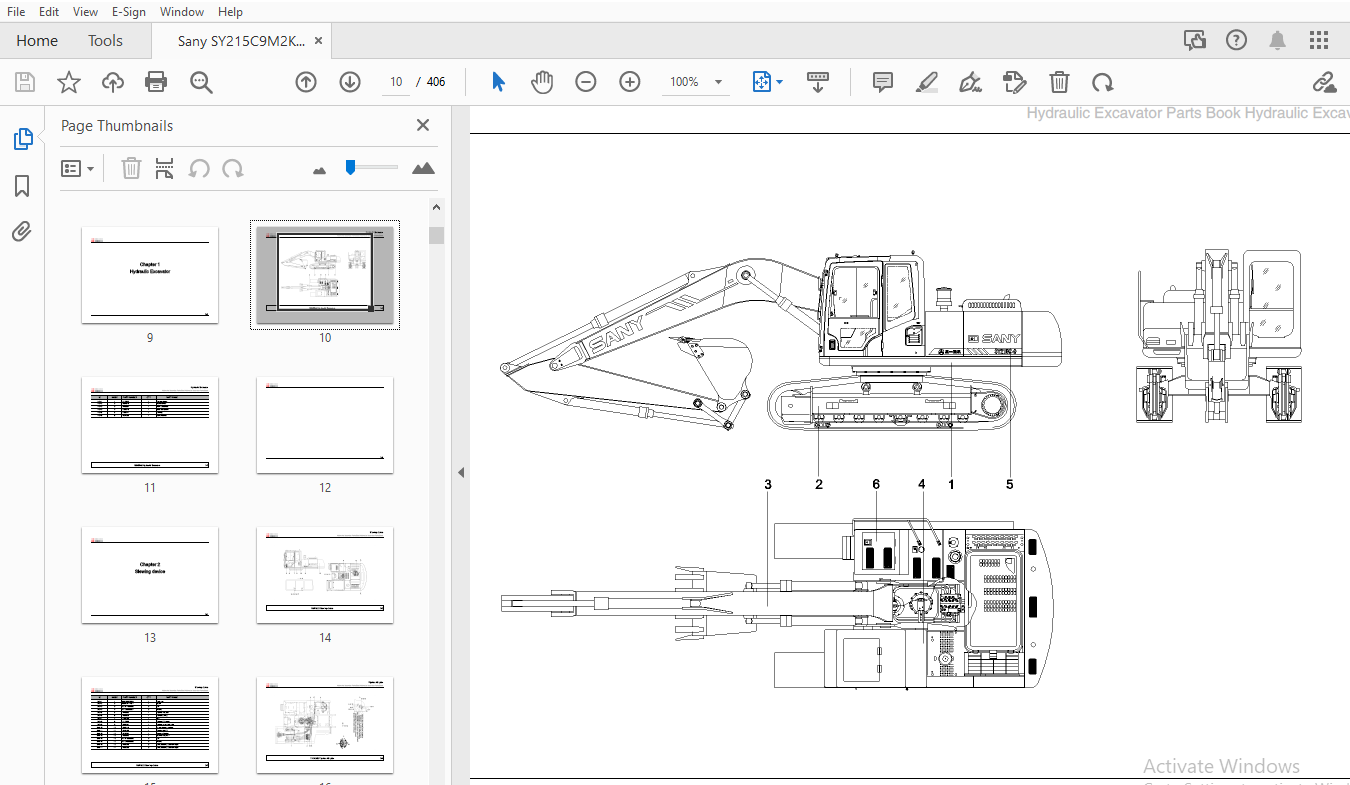This screenshot has height=785, width=1350.
Task: Click the scrolling mode keyboard icon
Action: coord(818,82)
